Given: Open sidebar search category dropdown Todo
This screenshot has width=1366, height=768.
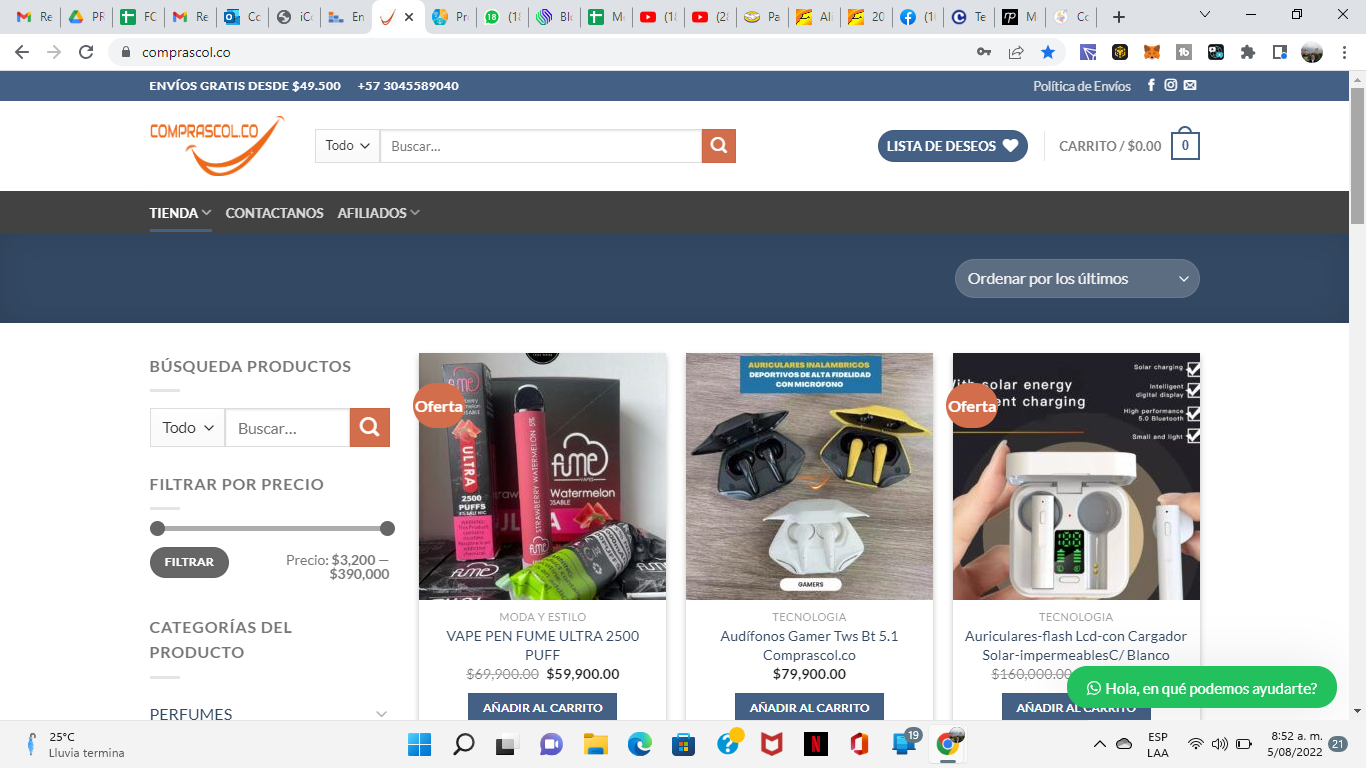Looking at the screenshot, I should [x=188, y=428].
